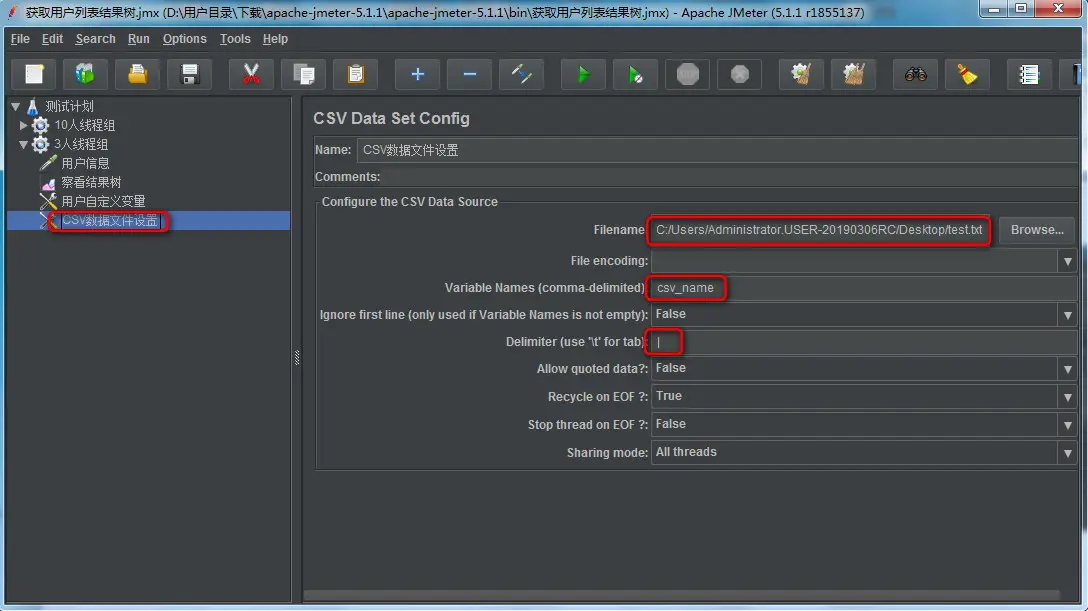Paste element with clipboard icon
The image size is (1088, 611).
coord(355,74)
